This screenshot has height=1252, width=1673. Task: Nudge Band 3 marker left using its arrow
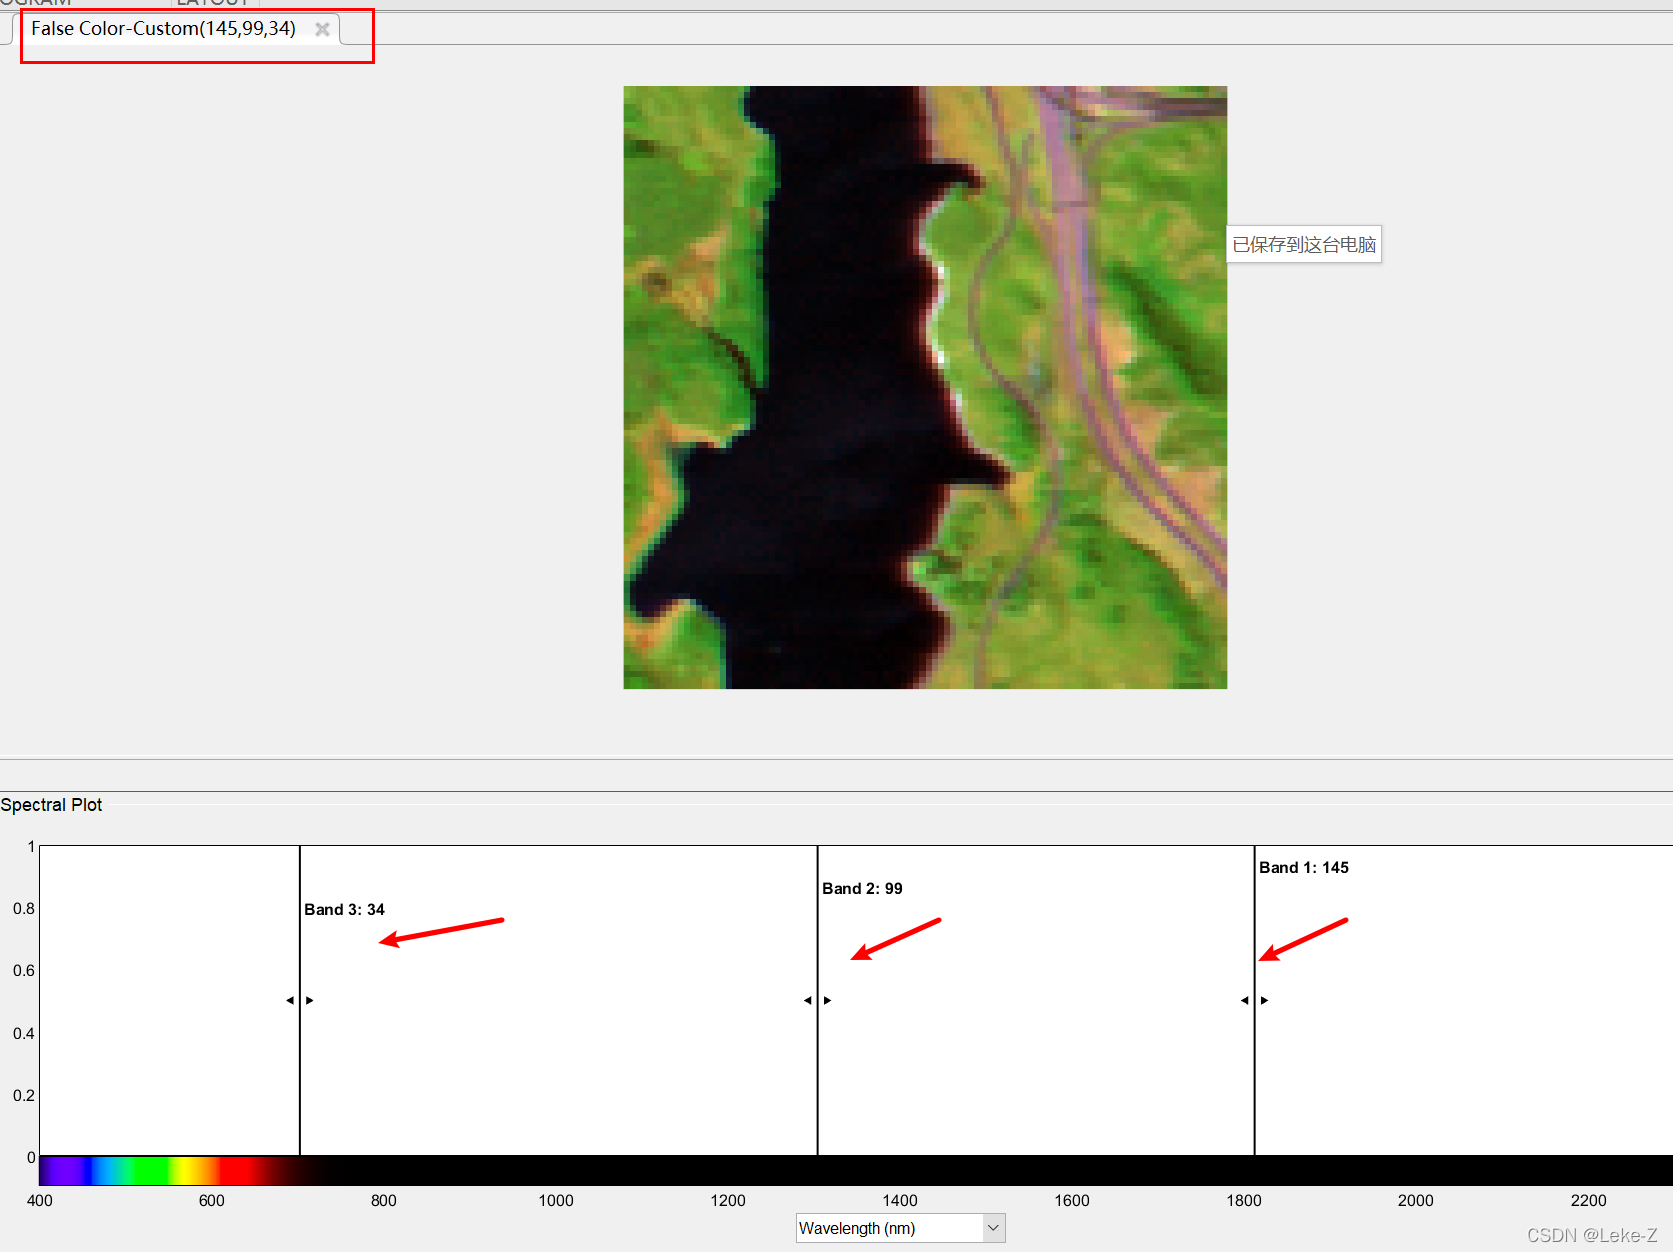pos(290,1000)
